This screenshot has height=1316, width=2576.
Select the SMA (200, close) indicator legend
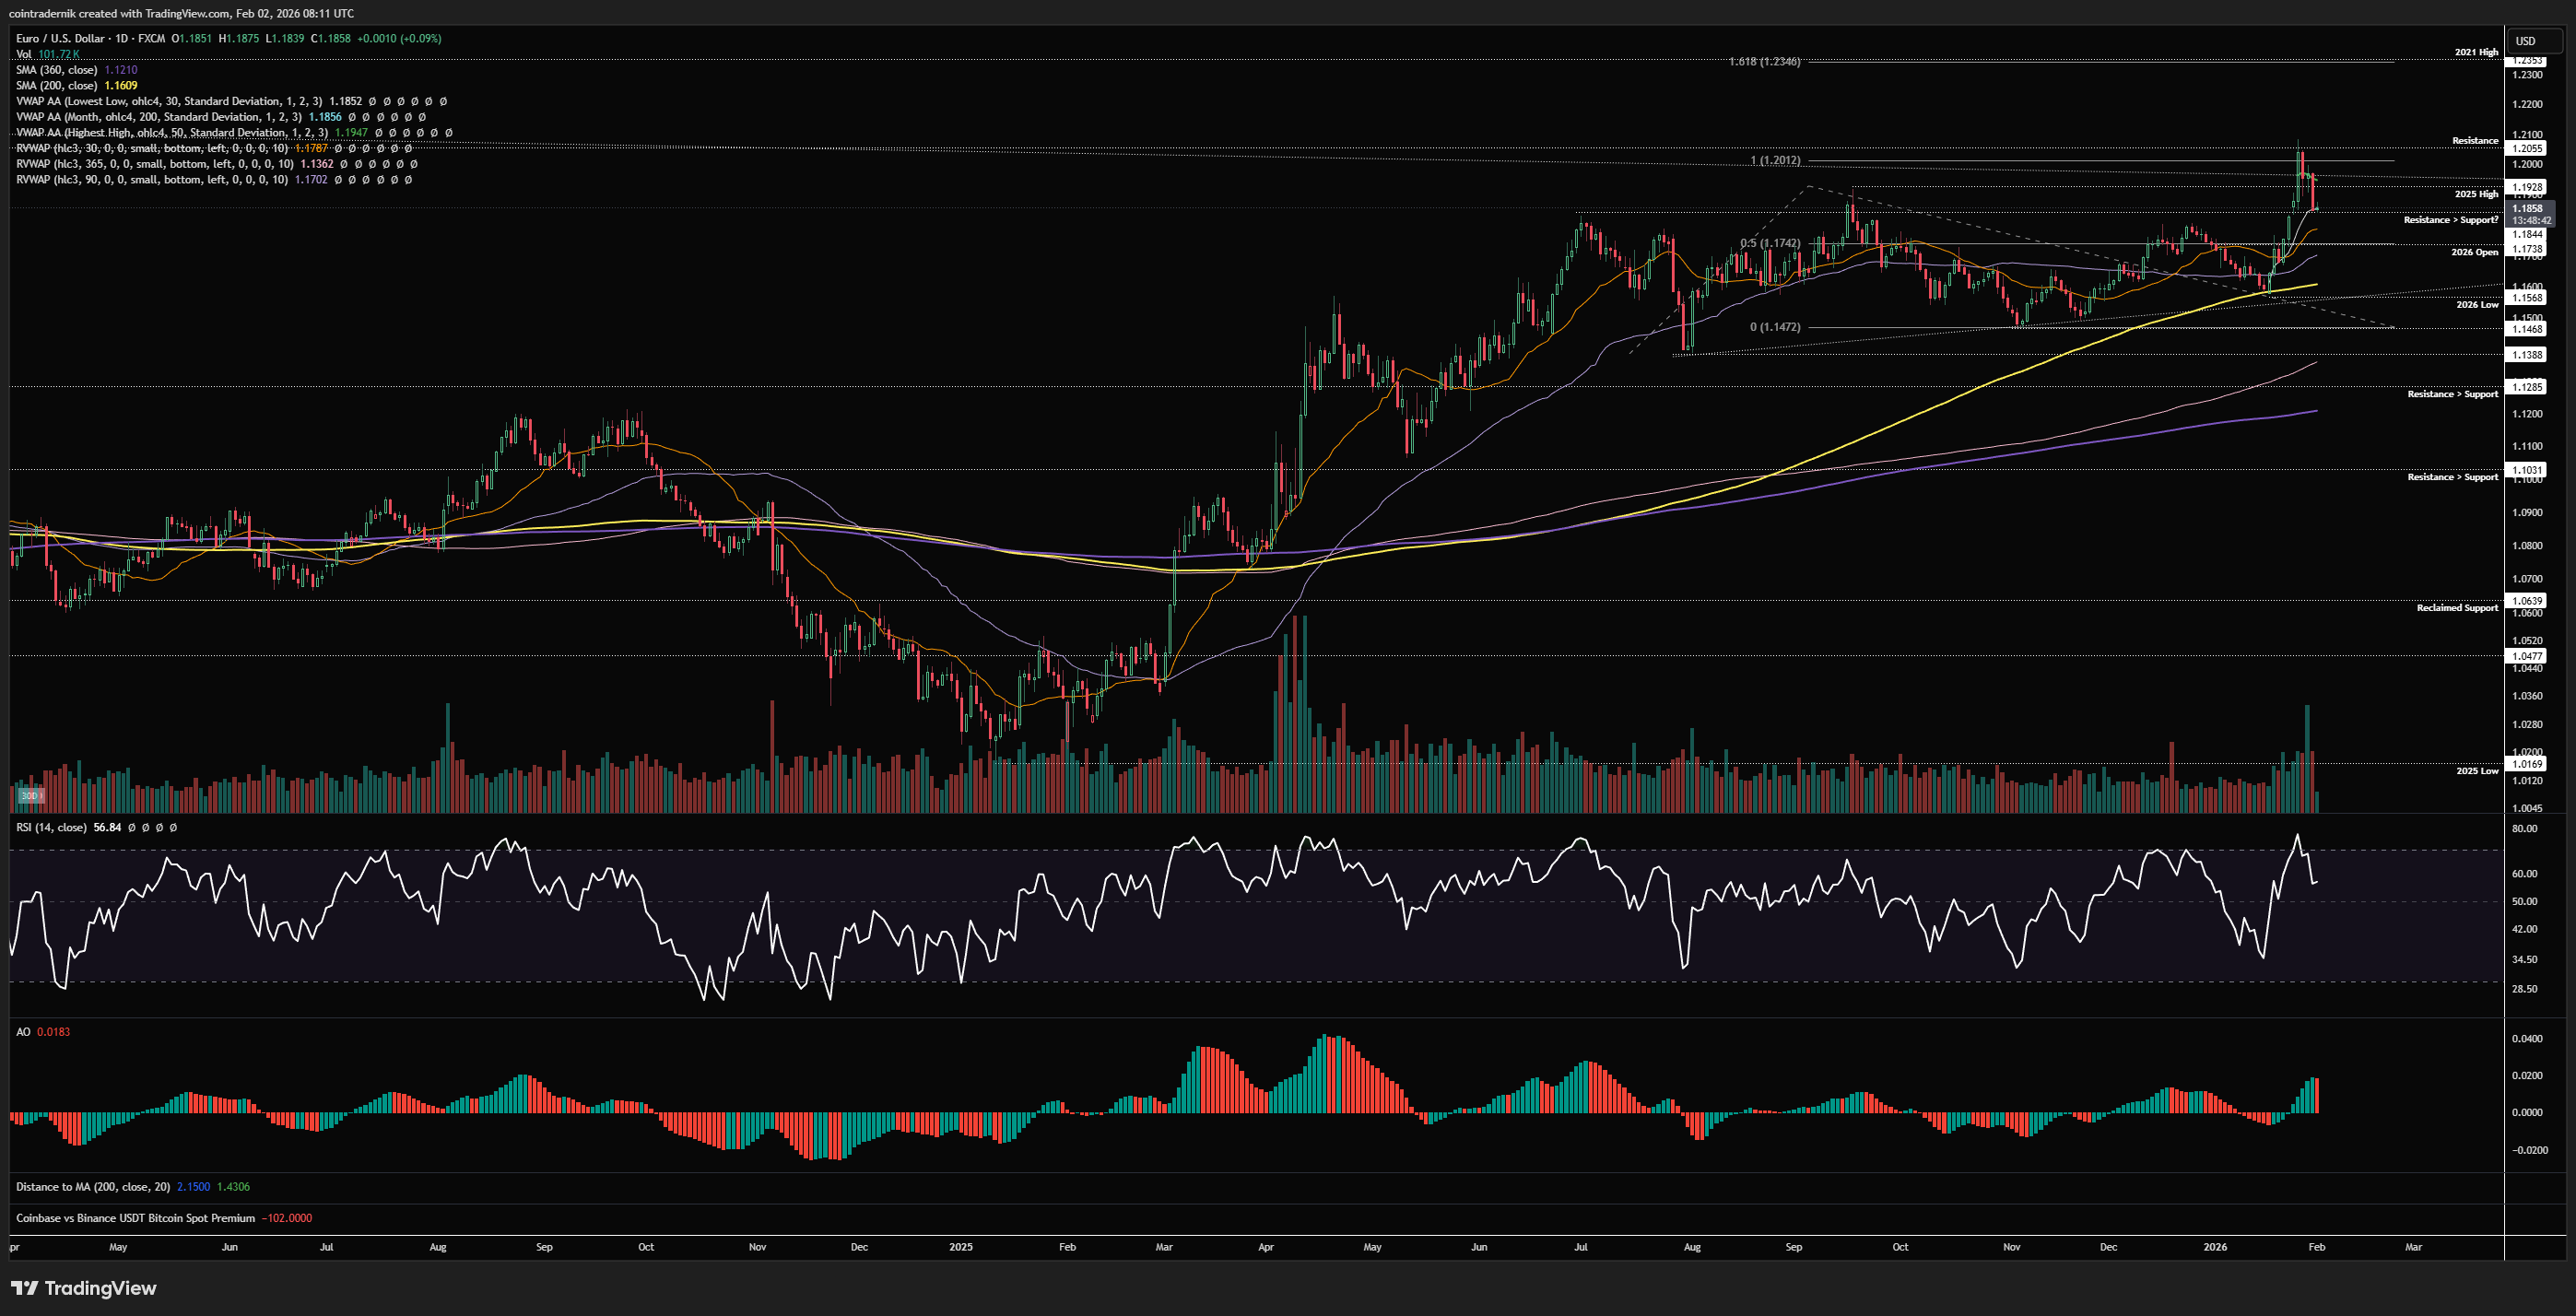(56, 86)
